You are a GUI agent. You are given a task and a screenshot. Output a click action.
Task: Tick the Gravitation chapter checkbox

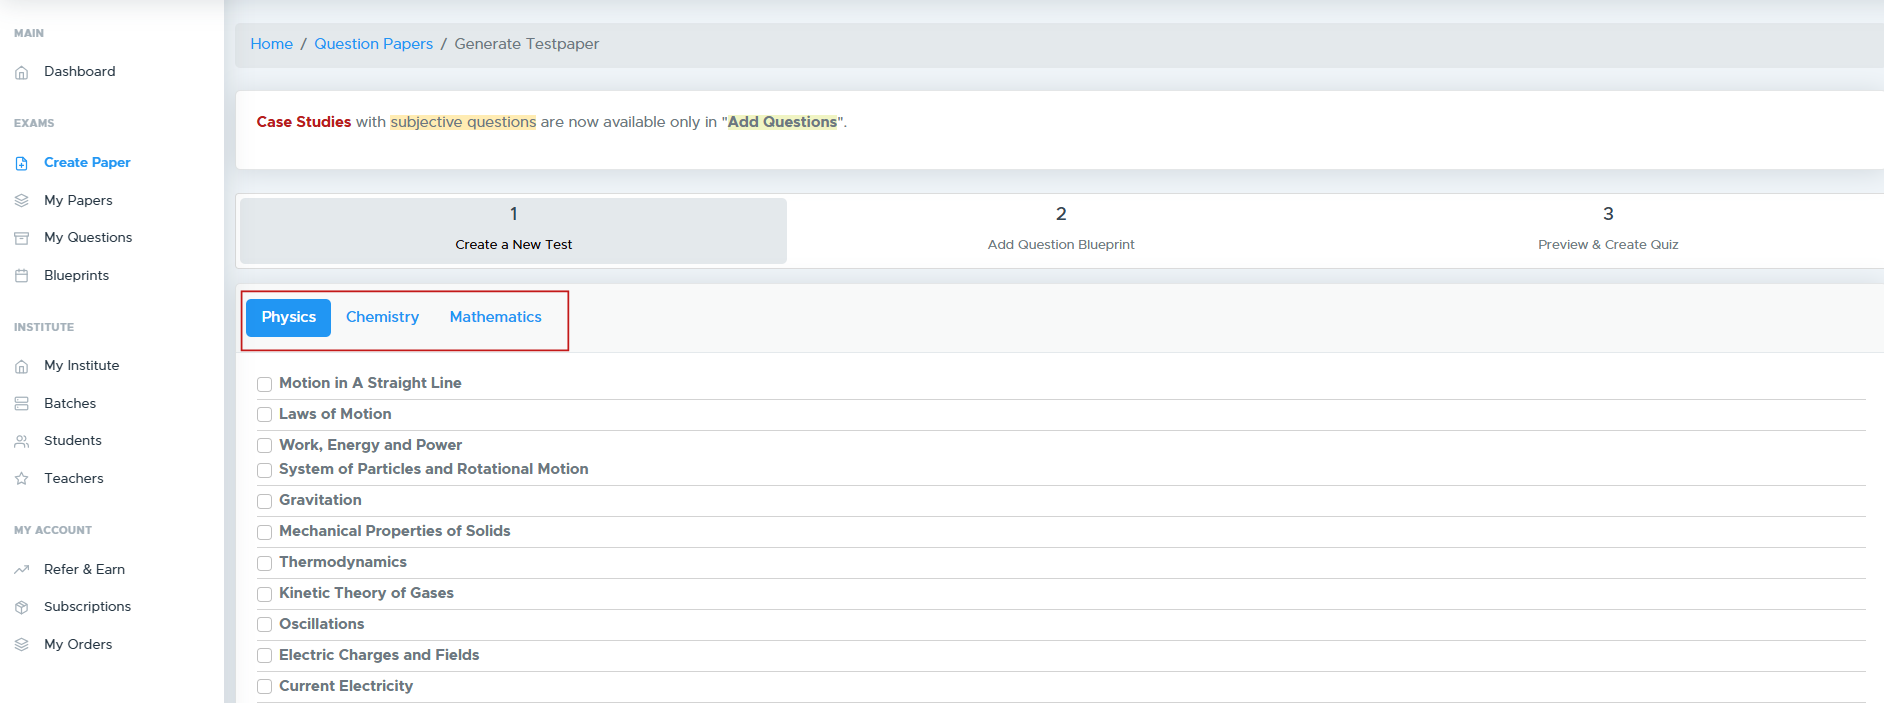[x=265, y=501]
